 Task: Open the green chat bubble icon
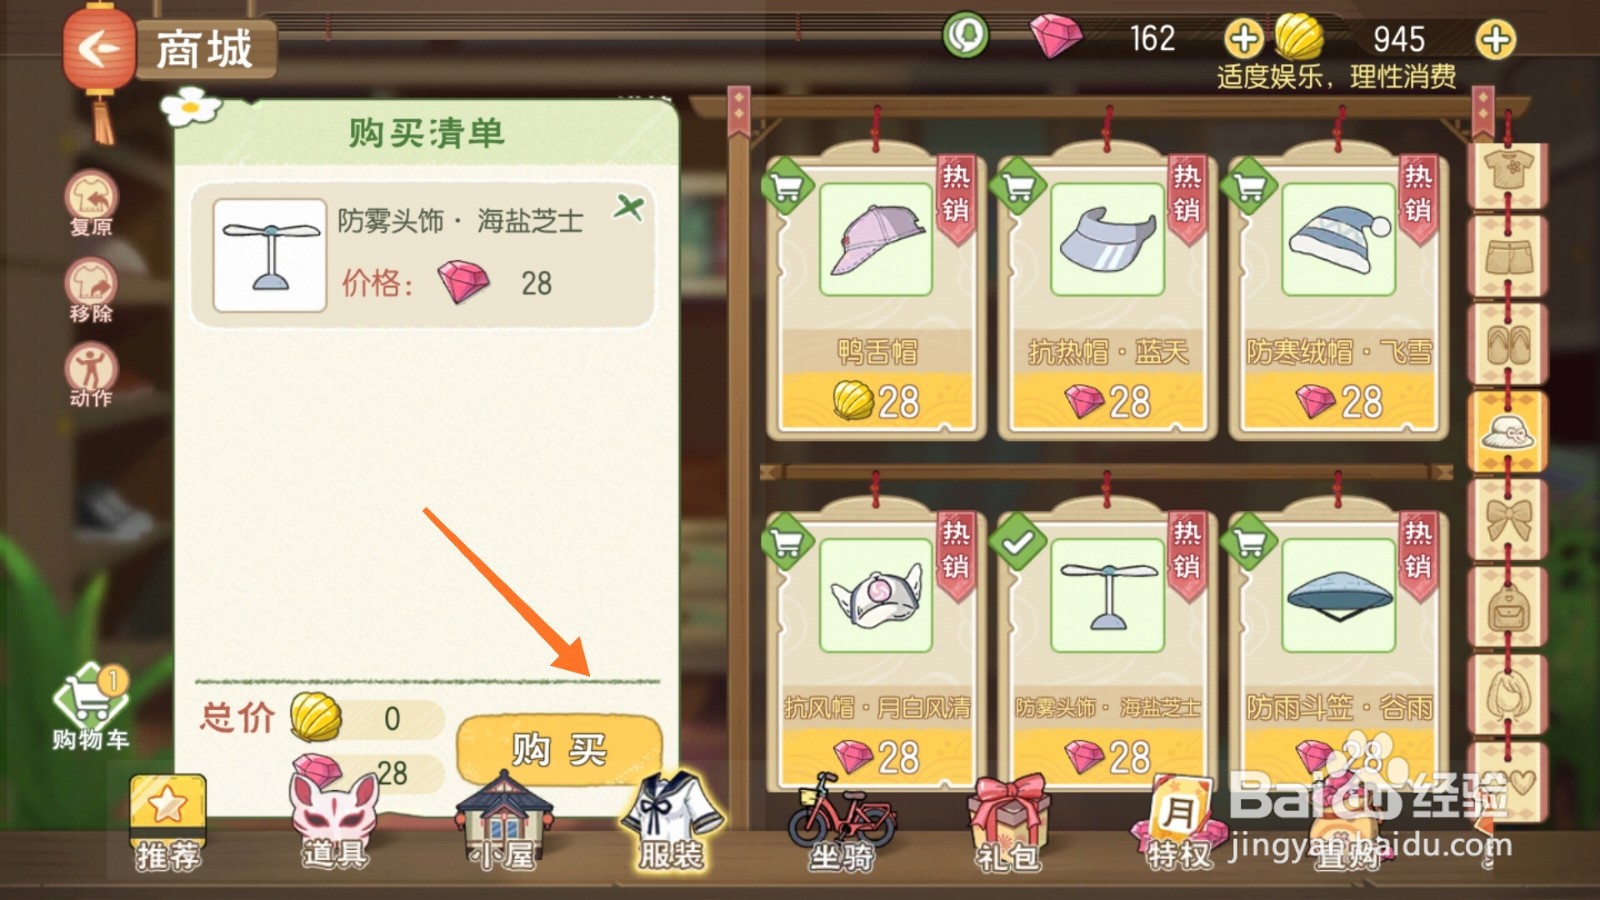pos(965,37)
